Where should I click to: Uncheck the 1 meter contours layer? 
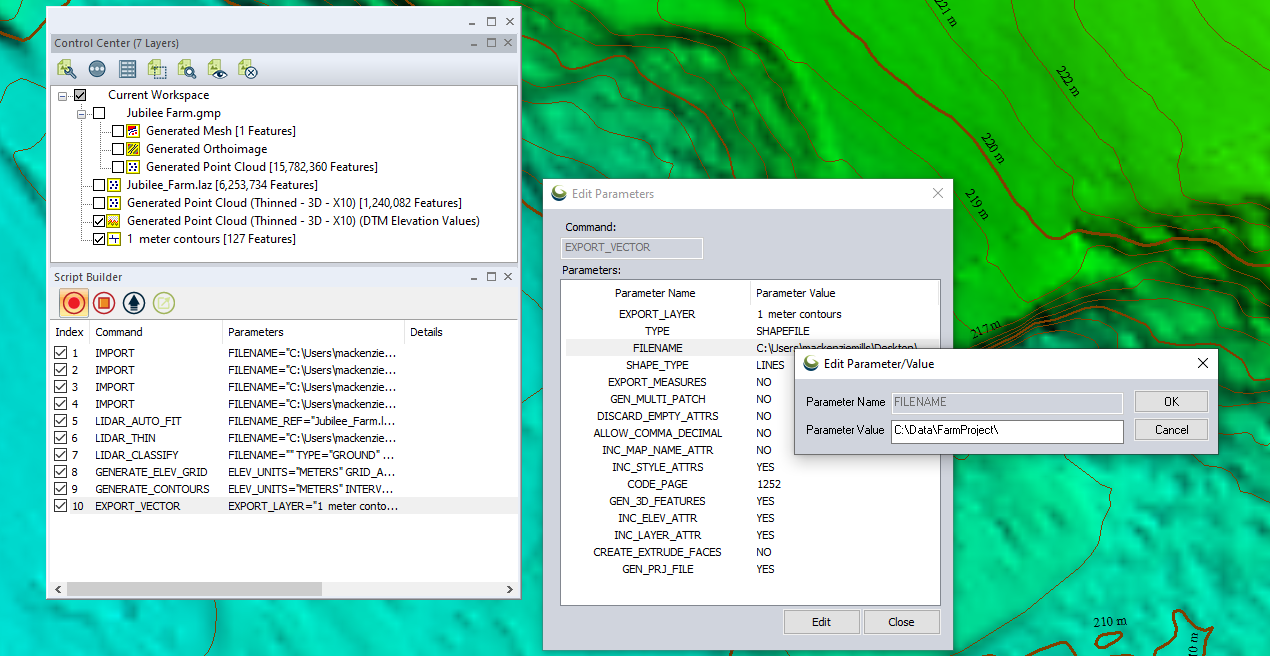point(99,239)
